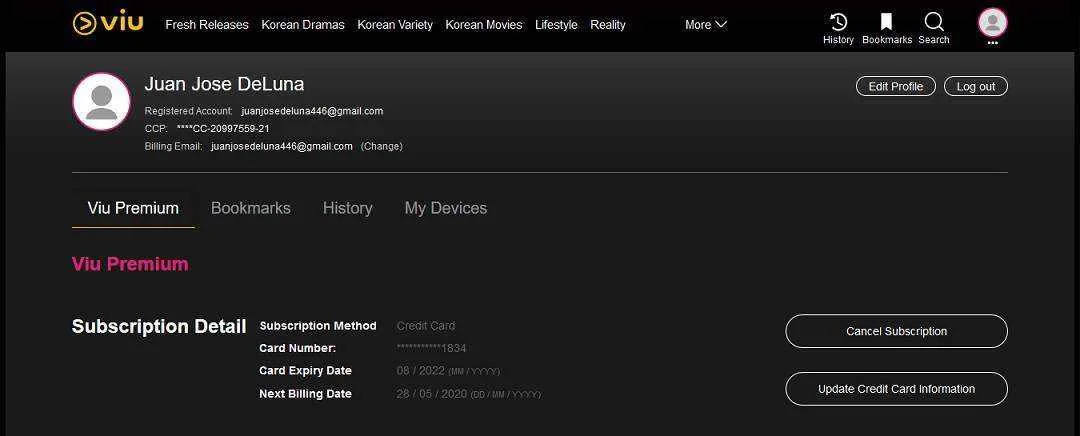The image size is (1080, 436).
Task: Click the Subscription Detail heading
Action: click(159, 326)
